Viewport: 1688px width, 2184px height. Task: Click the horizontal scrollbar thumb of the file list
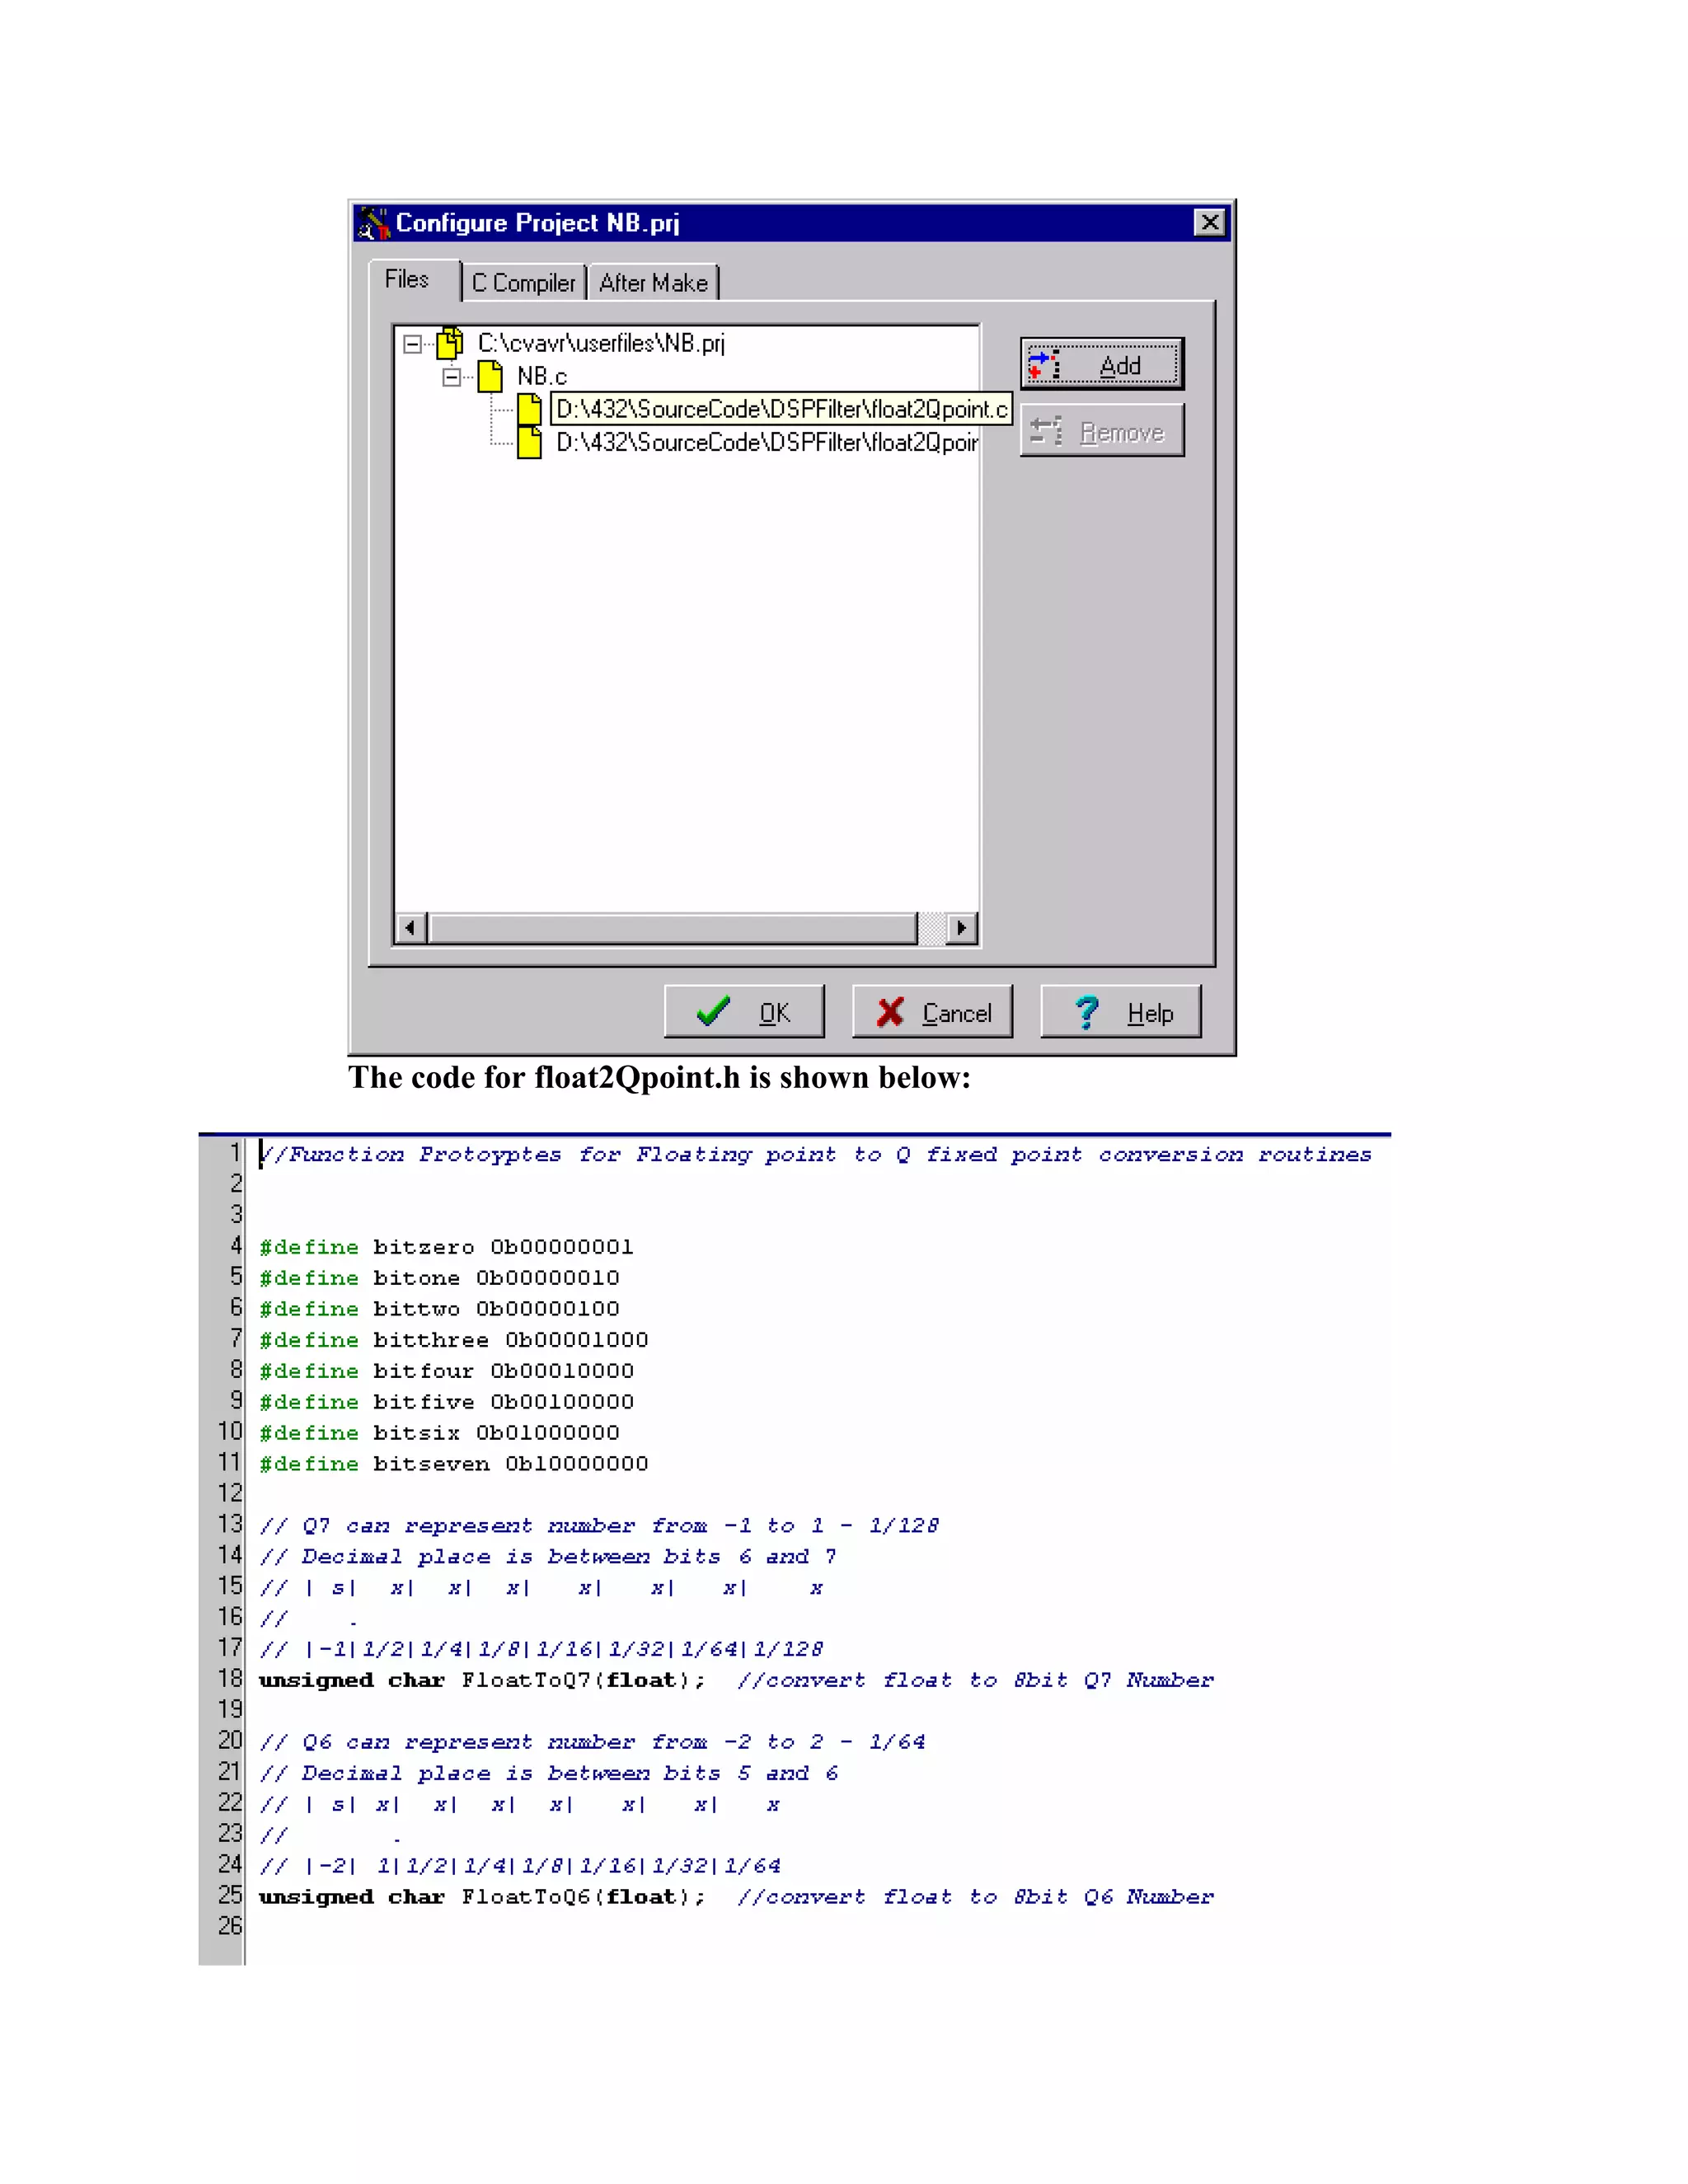[672, 928]
